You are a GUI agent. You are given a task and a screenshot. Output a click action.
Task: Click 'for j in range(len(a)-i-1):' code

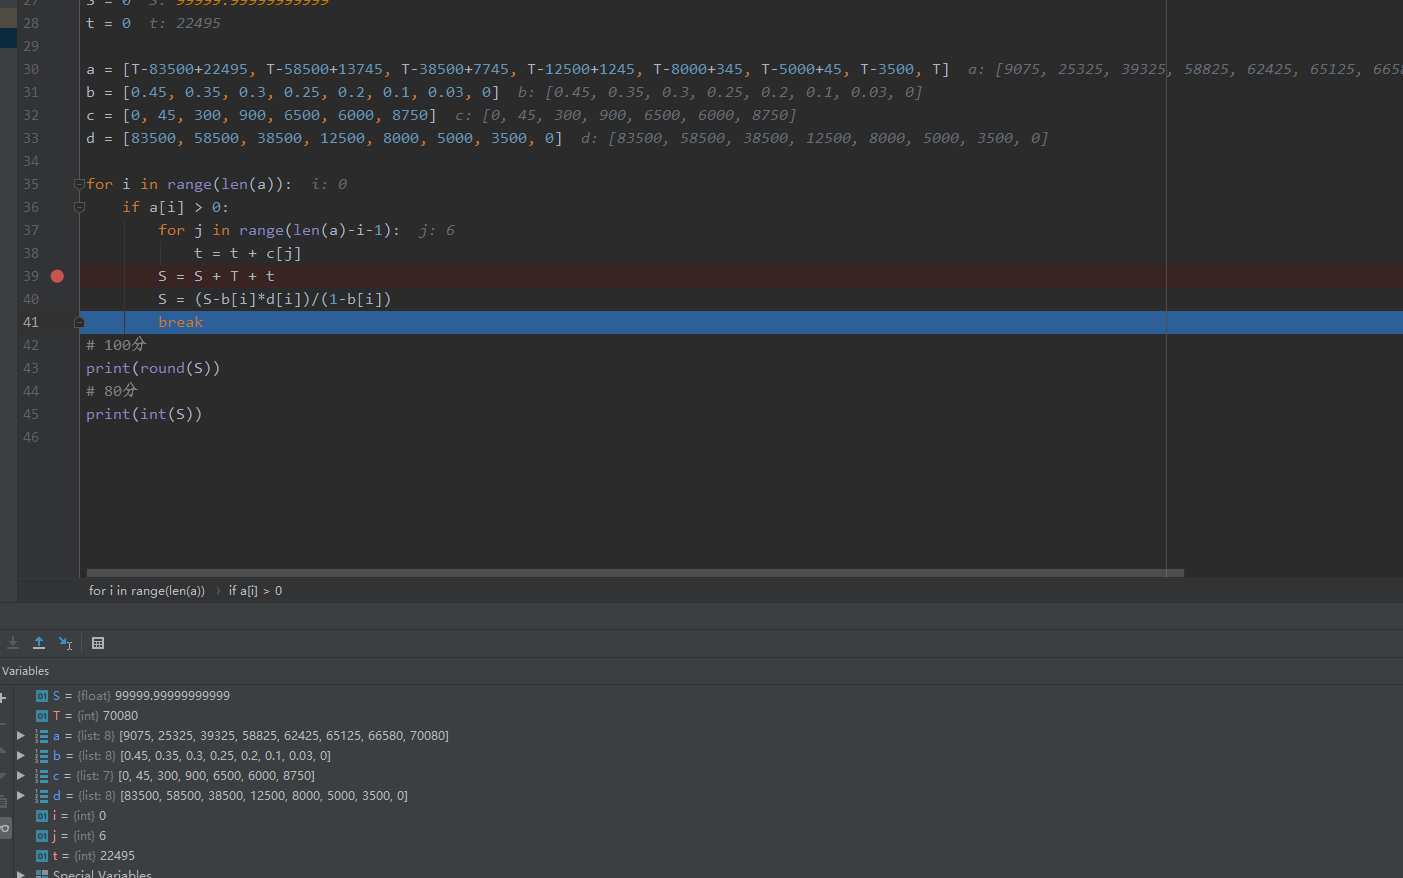[279, 230]
